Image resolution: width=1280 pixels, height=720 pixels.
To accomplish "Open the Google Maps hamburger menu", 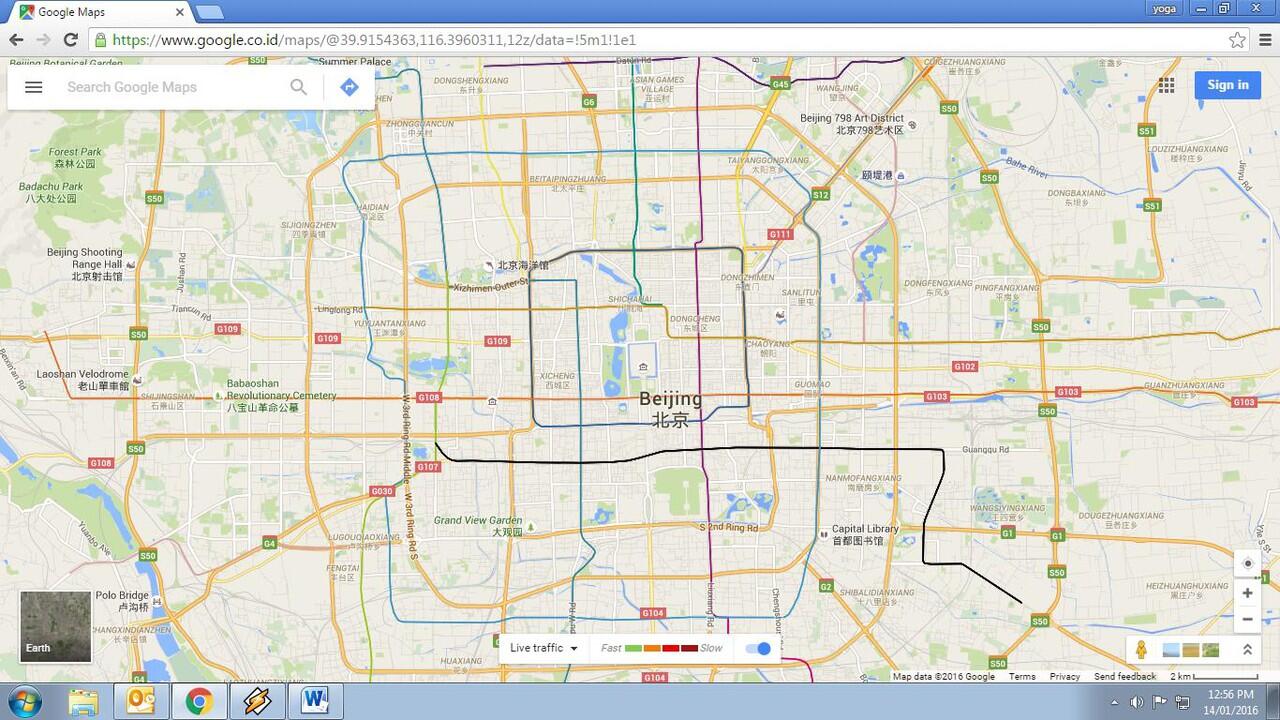I will tap(33, 87).
